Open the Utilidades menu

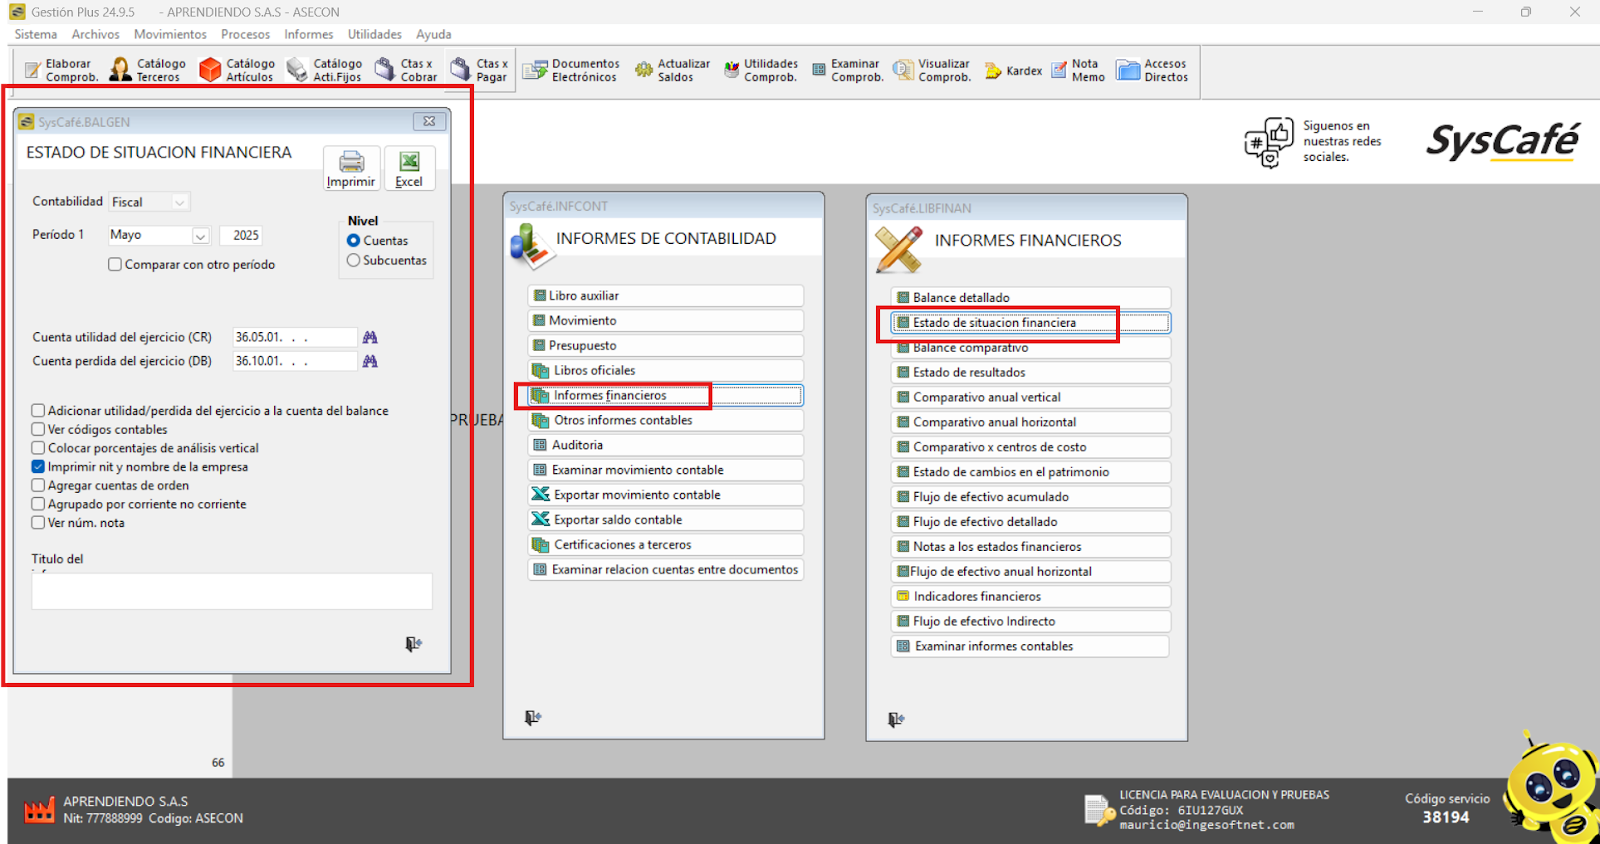[x=374, y=34]
